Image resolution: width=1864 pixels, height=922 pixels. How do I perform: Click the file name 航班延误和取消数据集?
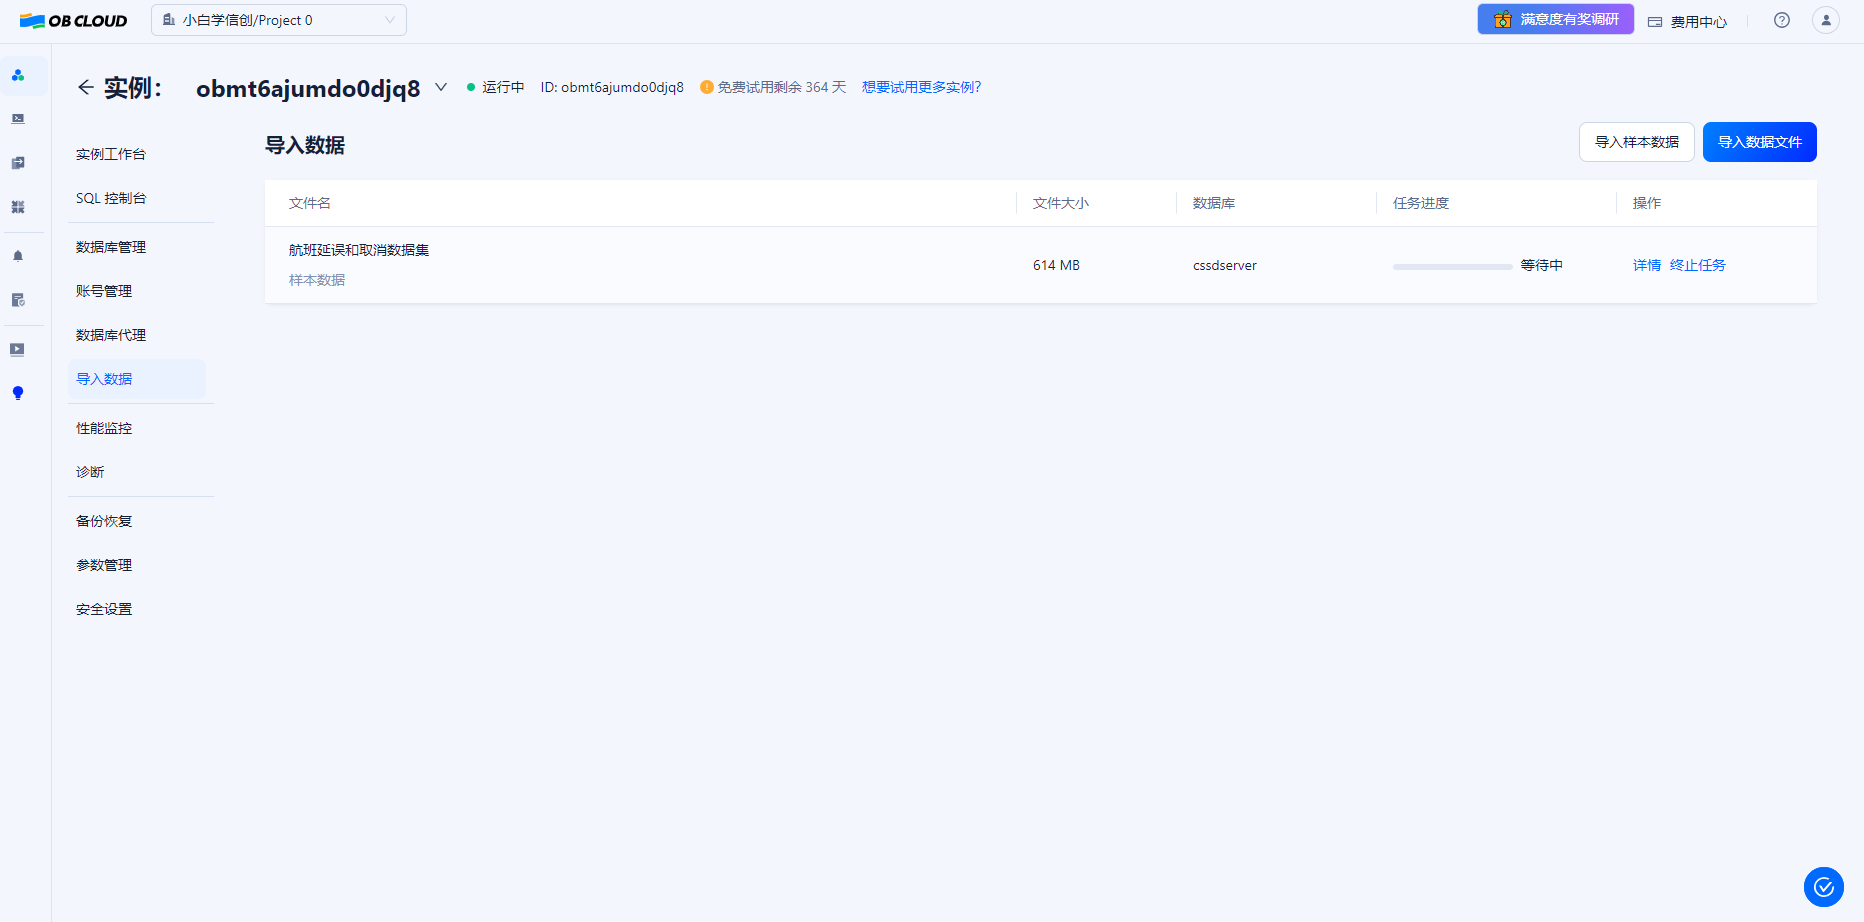click(x=359, y=250)
